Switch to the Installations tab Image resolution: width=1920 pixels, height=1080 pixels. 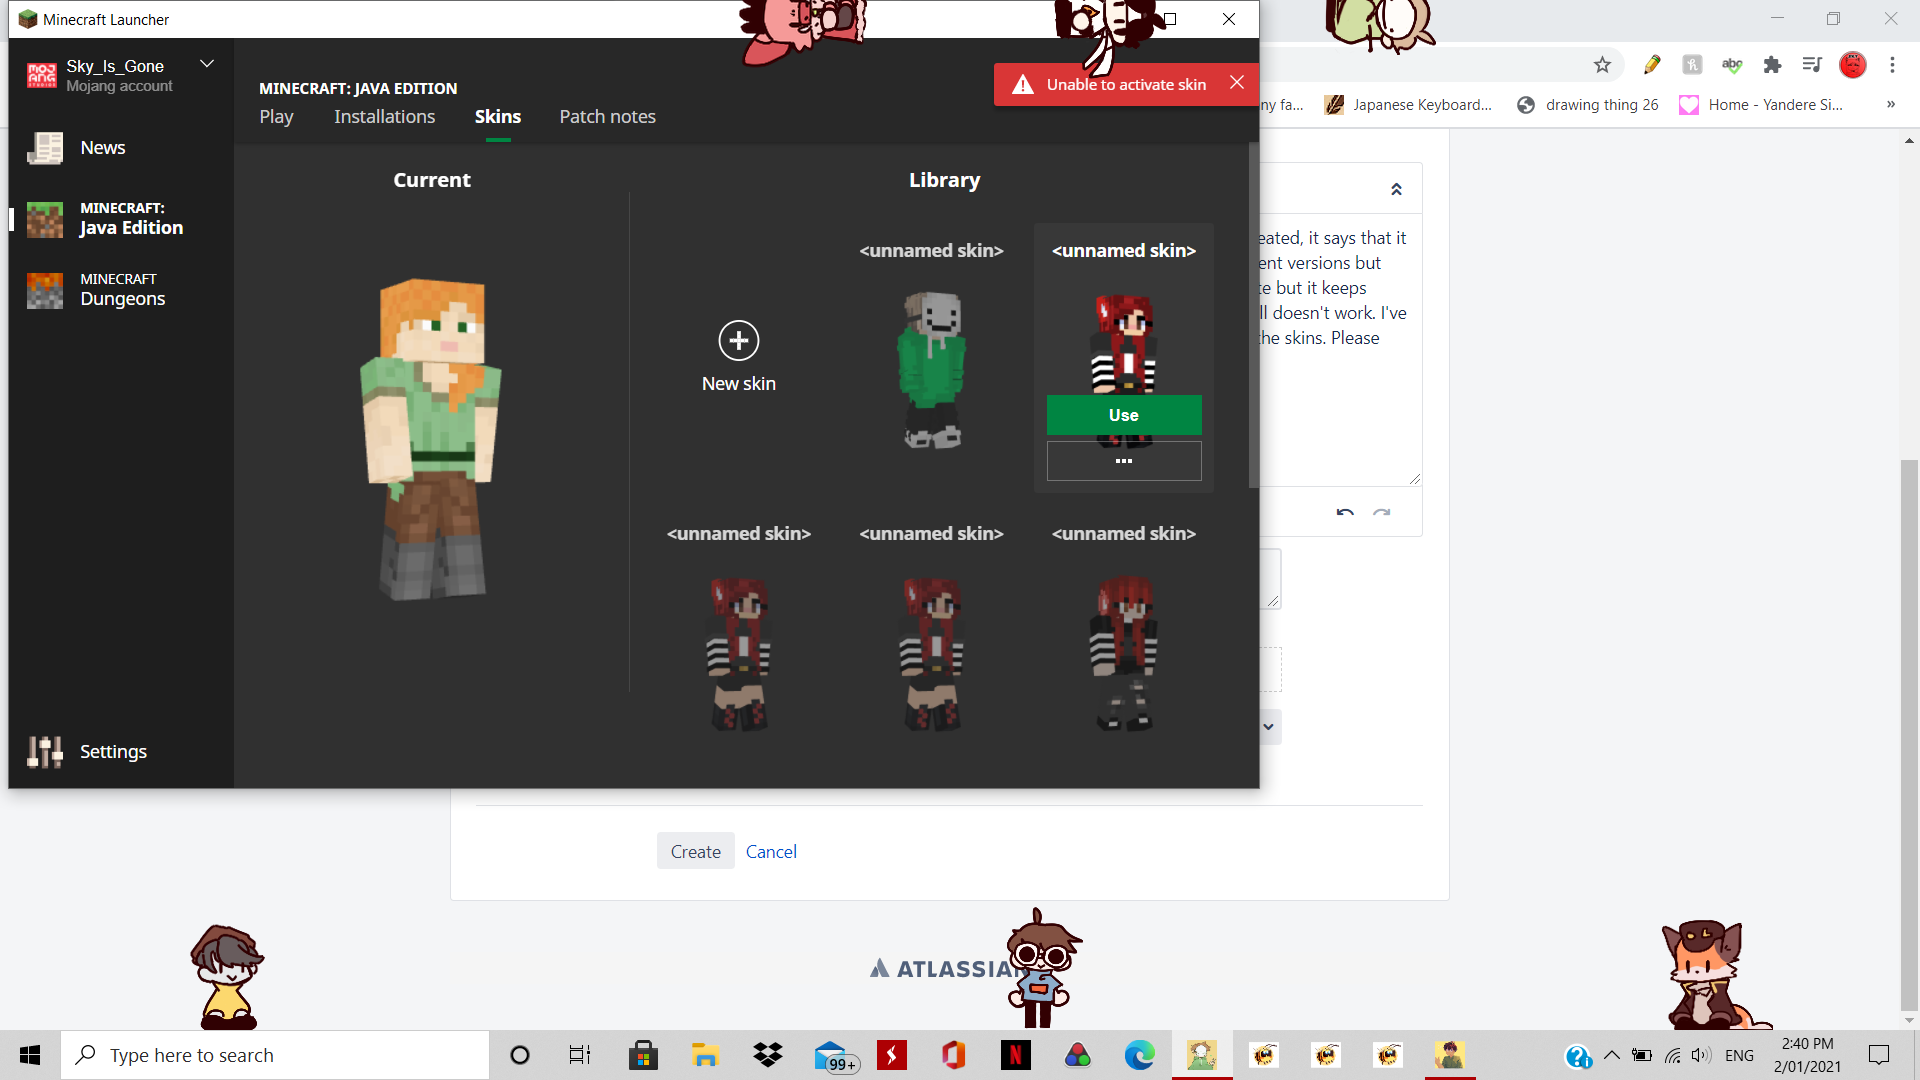click(384, 117)
